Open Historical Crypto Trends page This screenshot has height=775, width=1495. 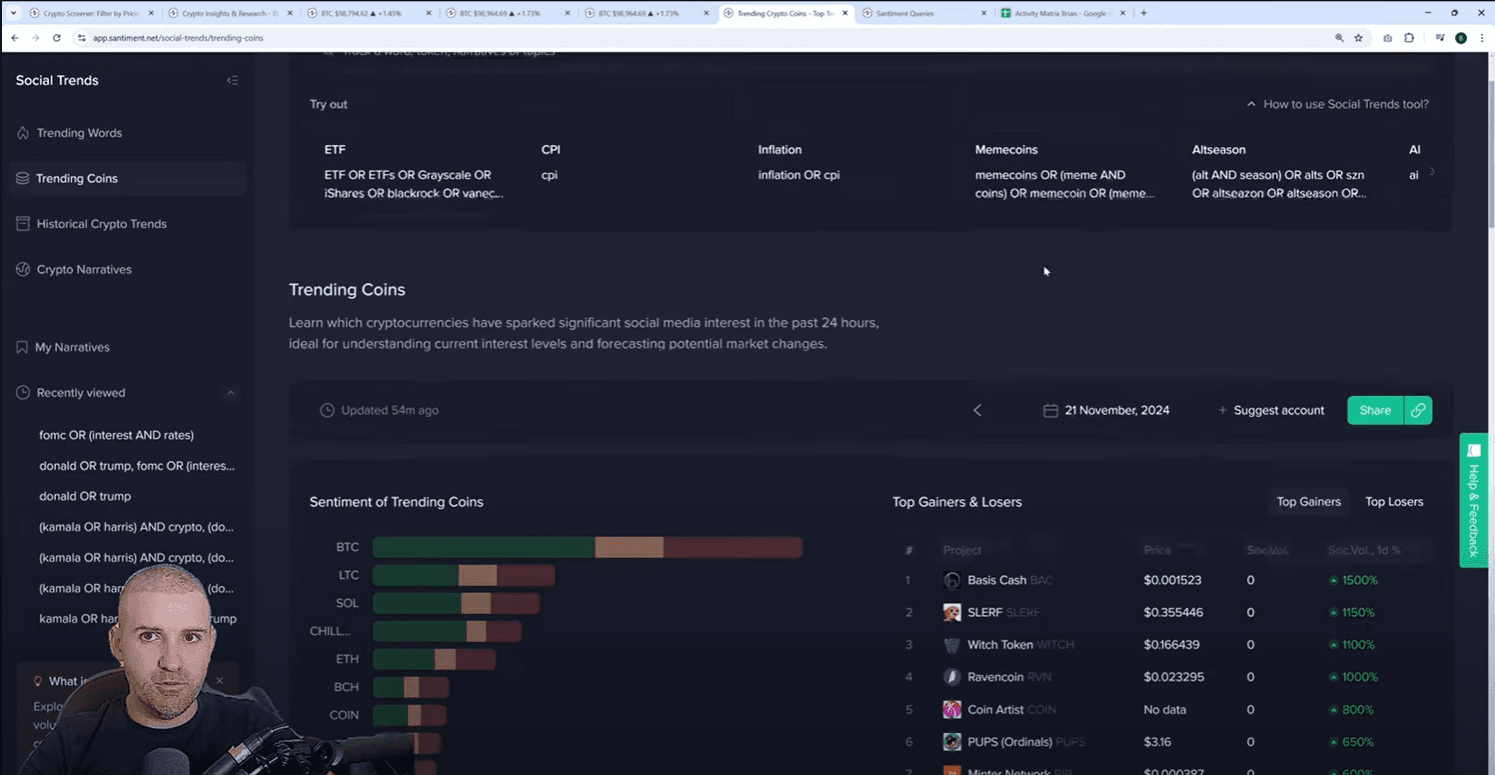click(101, 224)
